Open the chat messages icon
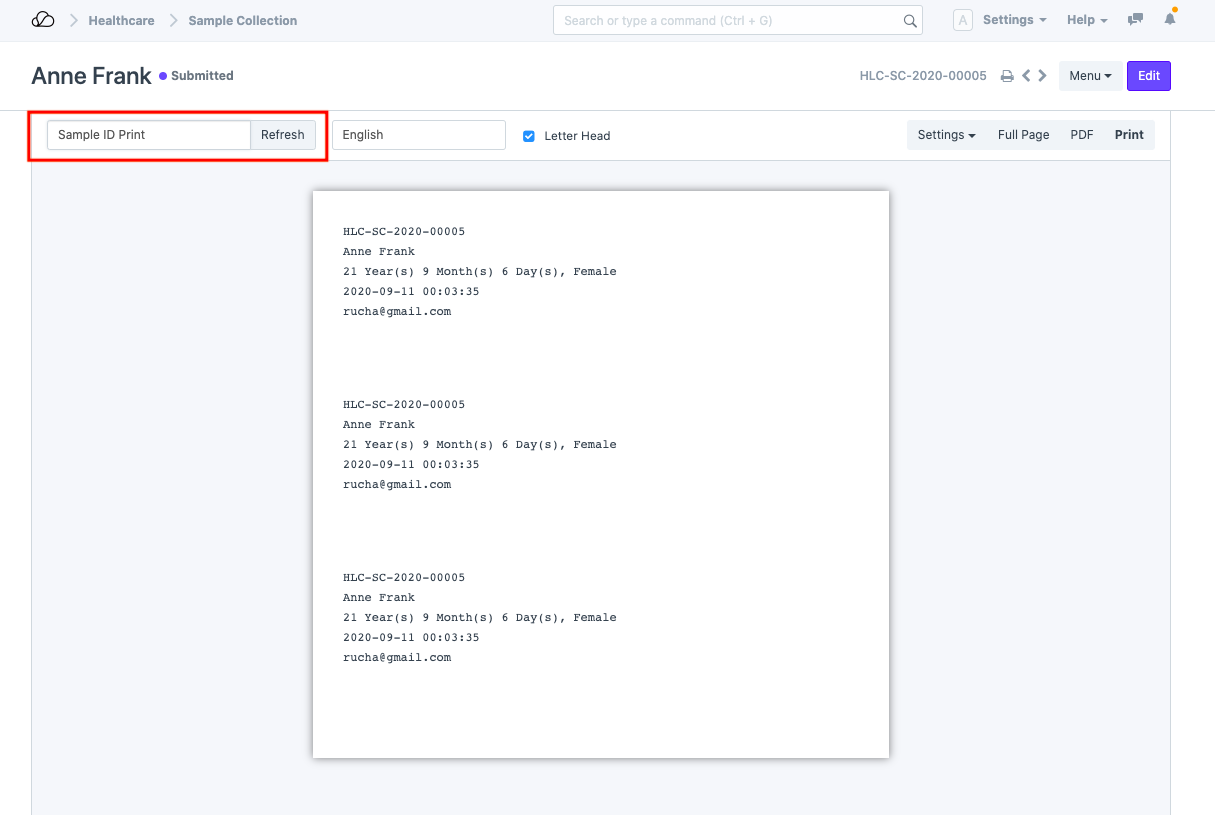 pos(1135,20)
